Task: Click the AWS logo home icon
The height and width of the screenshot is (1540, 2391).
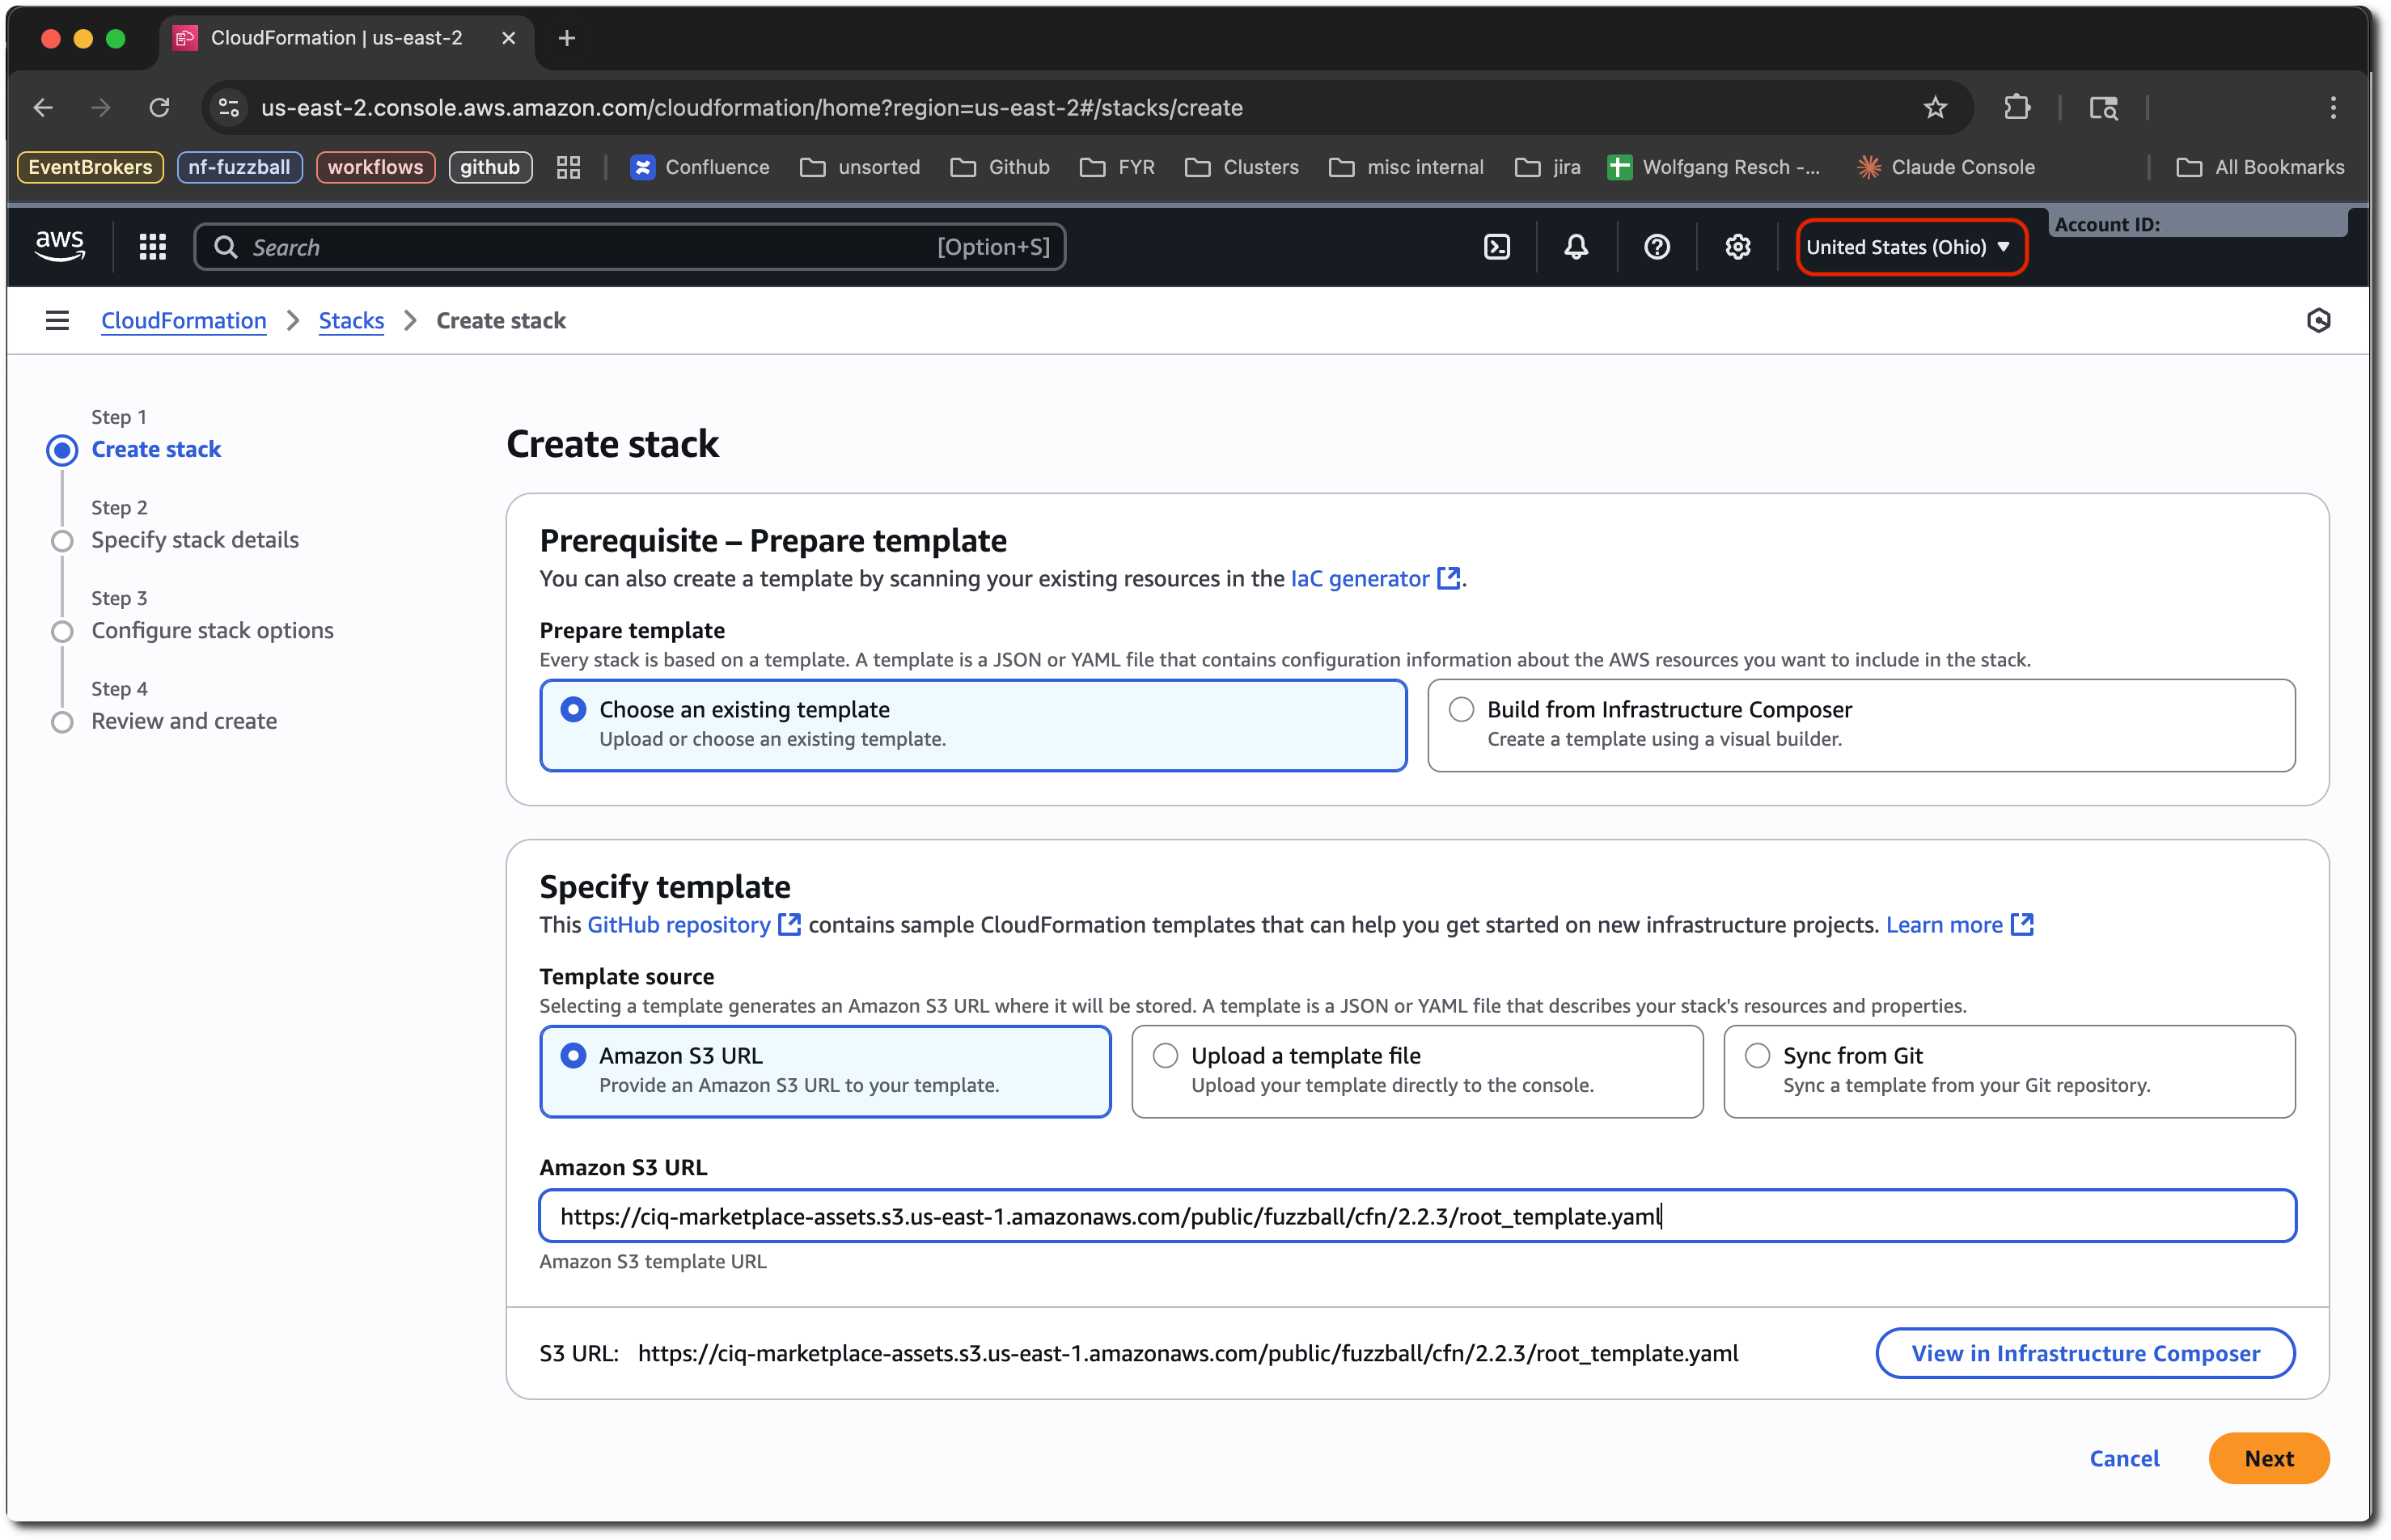Action: click(x=60, y=246)
